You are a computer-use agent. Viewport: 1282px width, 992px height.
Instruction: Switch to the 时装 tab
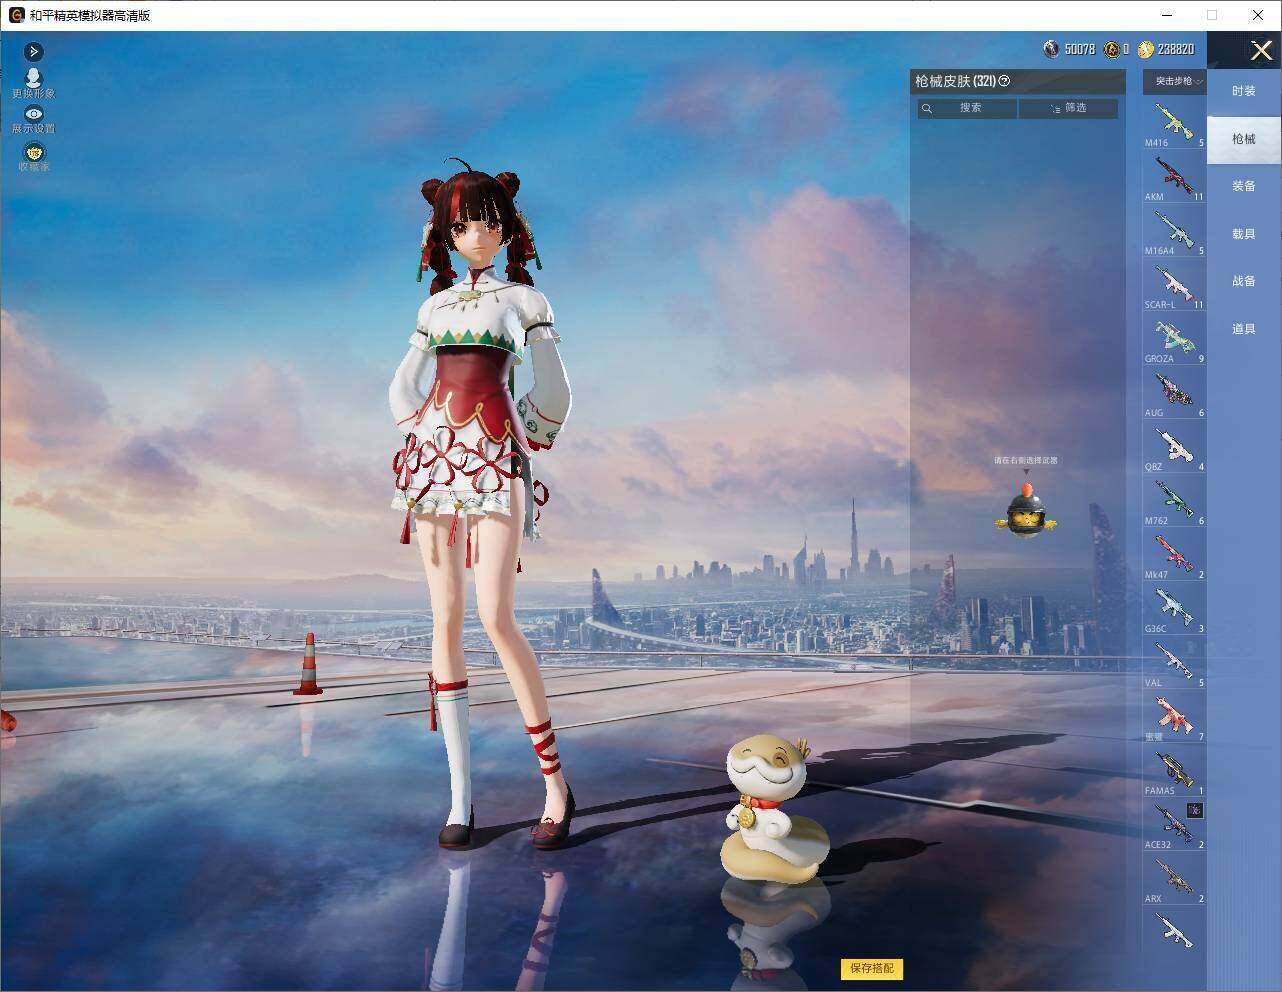point(1243,91)
